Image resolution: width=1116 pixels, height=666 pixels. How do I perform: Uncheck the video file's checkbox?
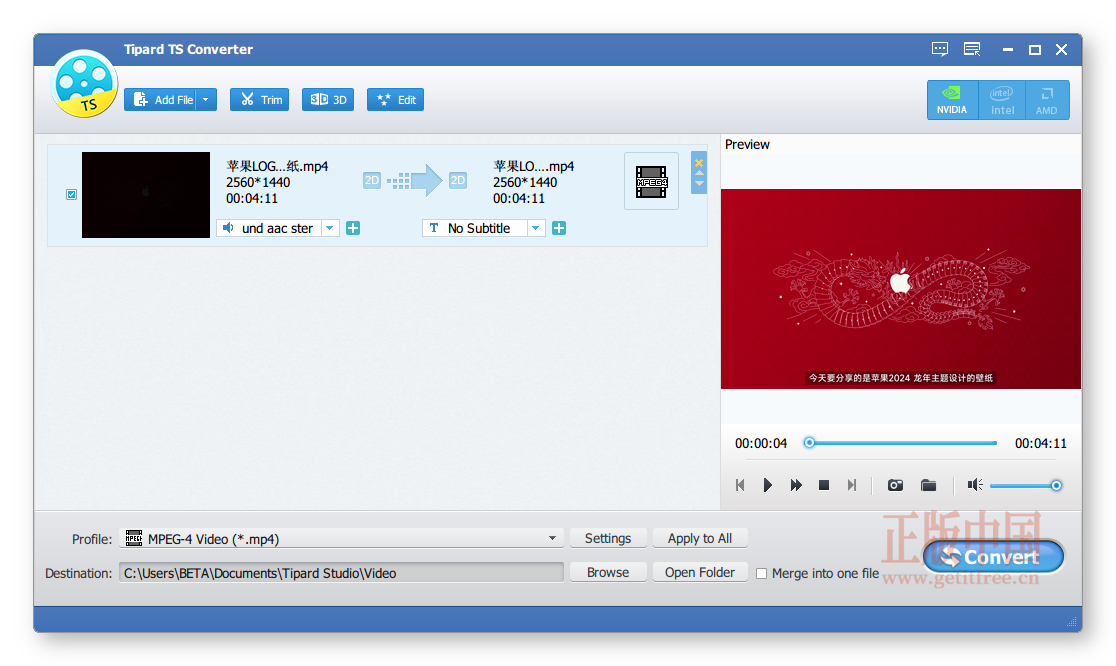click(71, 194)
